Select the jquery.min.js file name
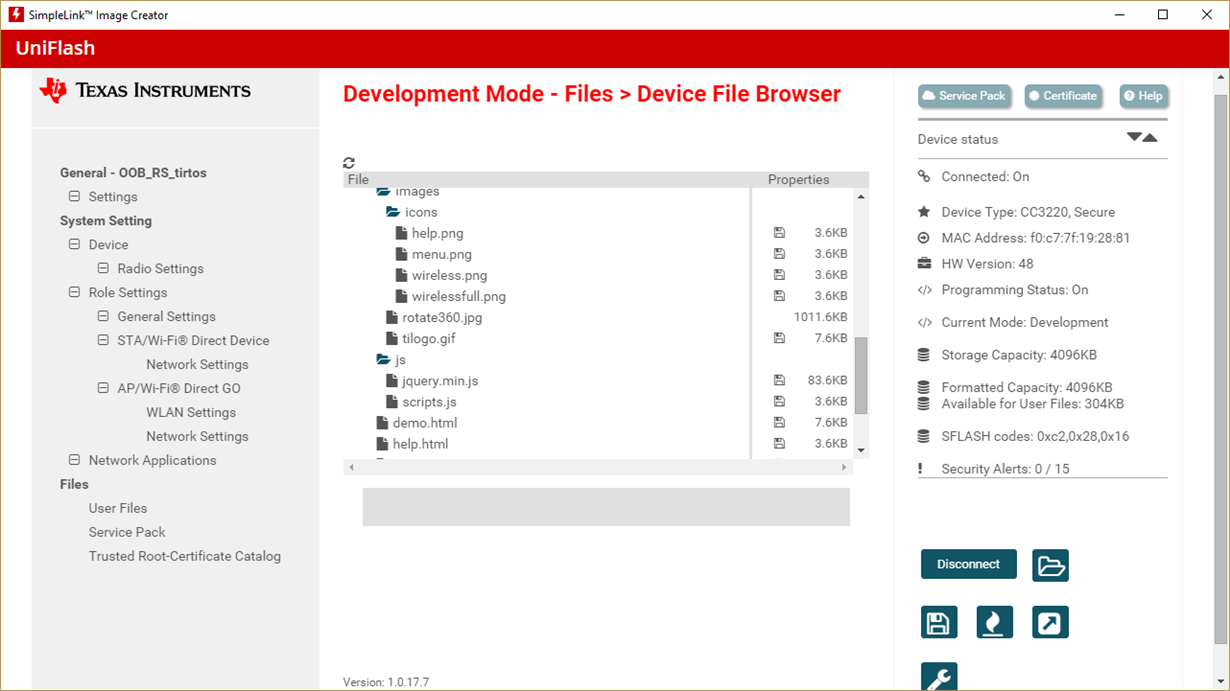Screen dimensions: 1230x691 click(440, 380)
